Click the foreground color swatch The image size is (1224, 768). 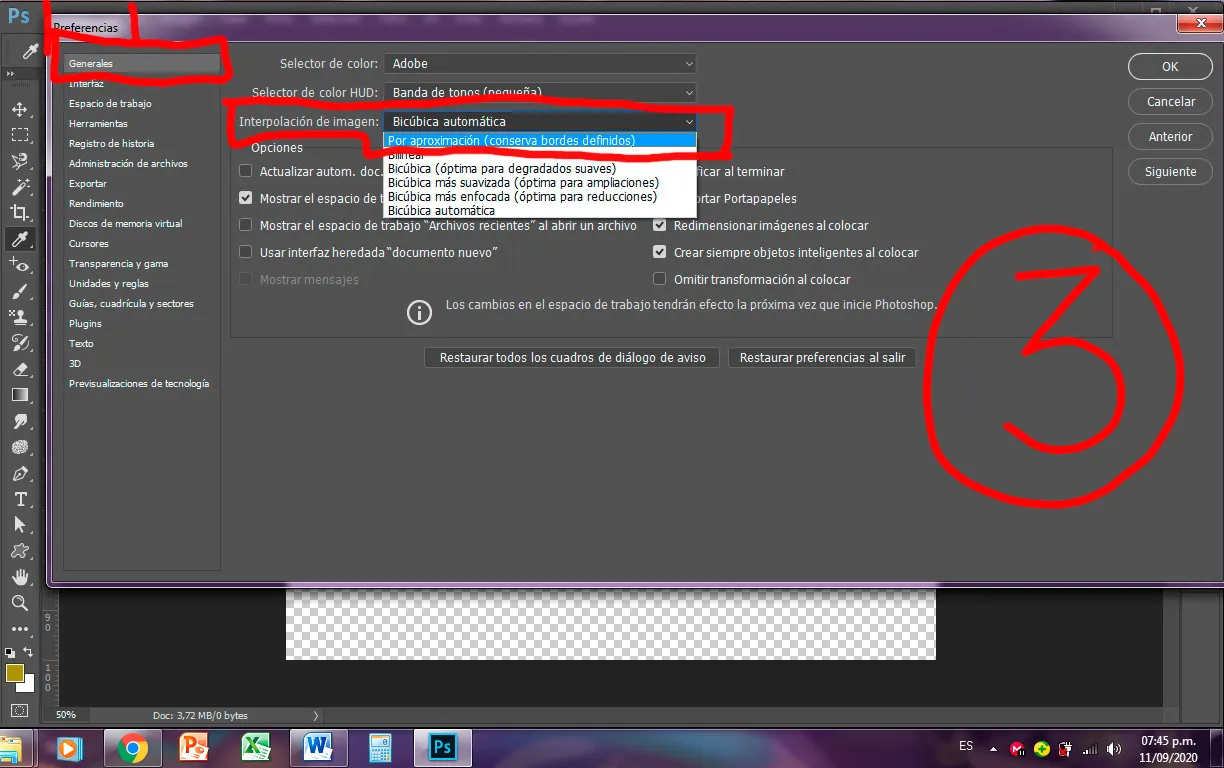(x=14, y=674)
